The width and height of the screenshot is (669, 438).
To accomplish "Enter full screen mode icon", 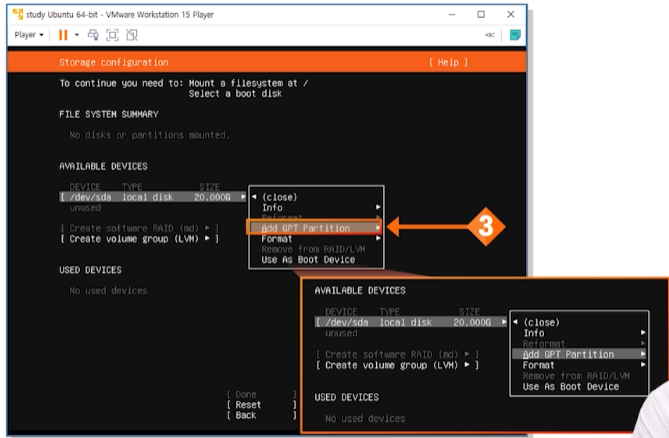I will [x=112, y=35].
